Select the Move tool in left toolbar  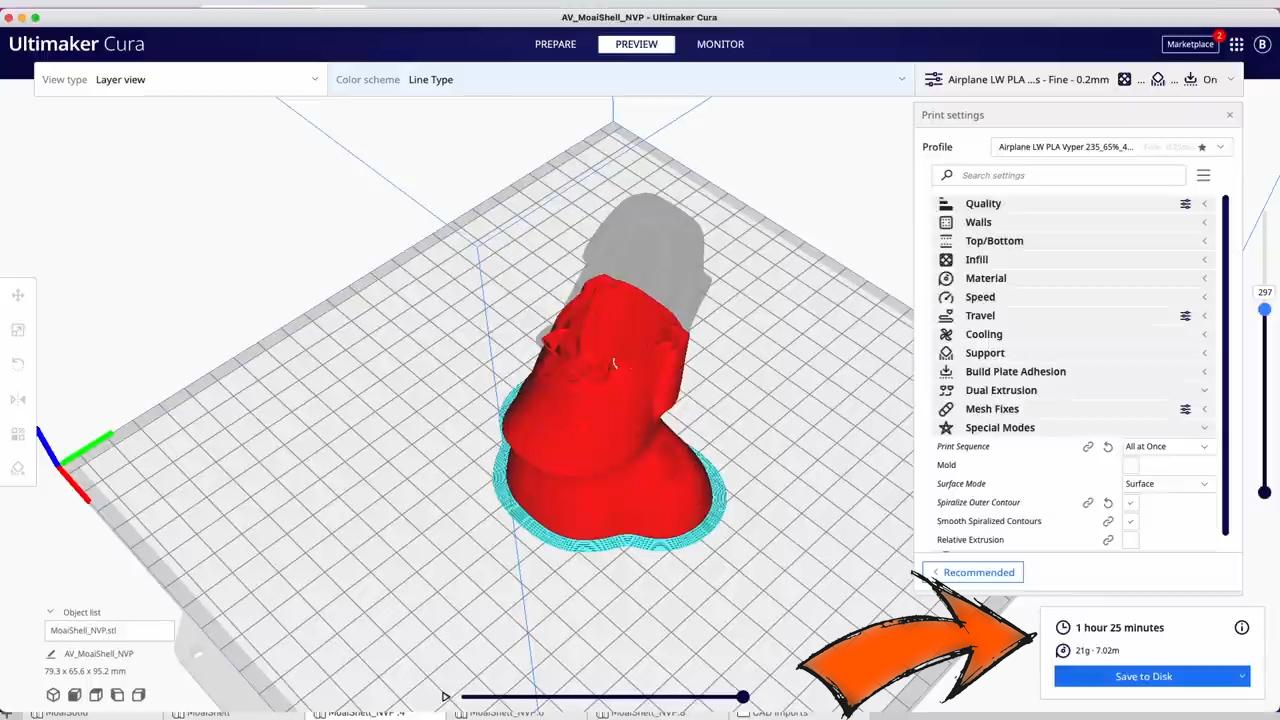(17, 295)
